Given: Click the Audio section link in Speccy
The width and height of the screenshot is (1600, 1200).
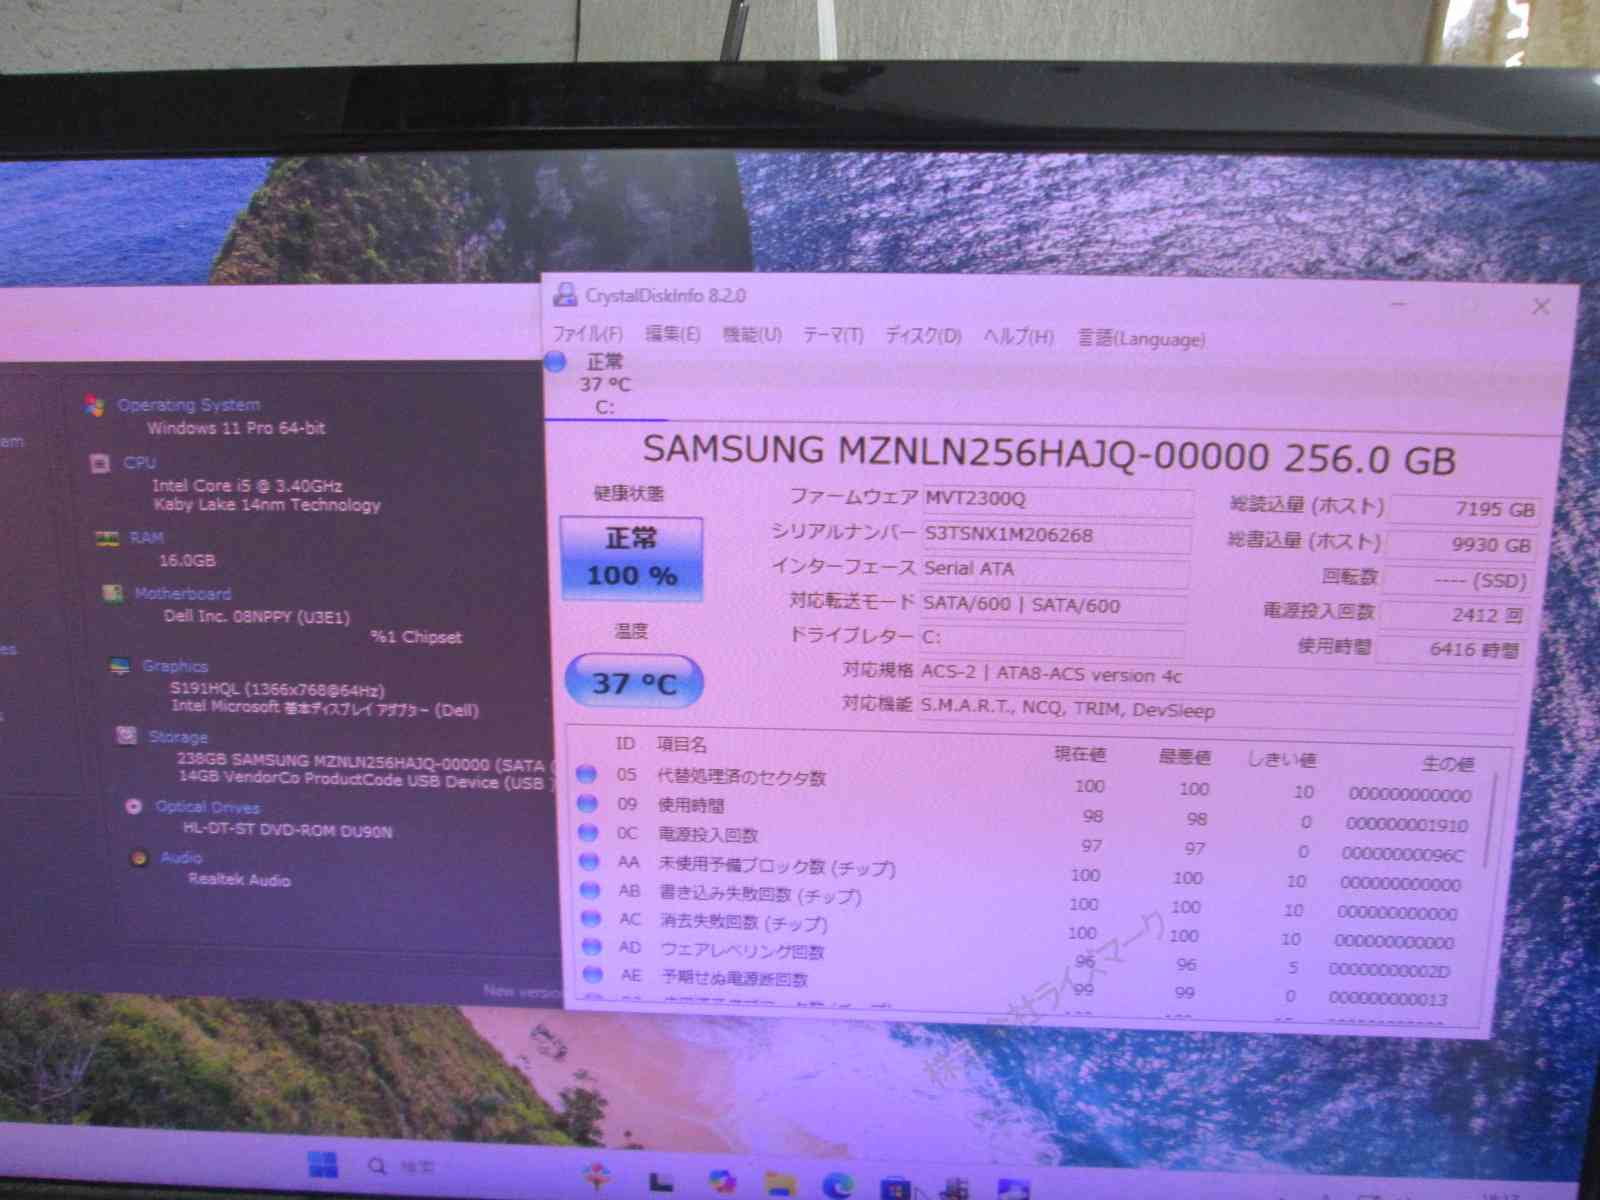Looking at the screenshot, I should point(181,857).
